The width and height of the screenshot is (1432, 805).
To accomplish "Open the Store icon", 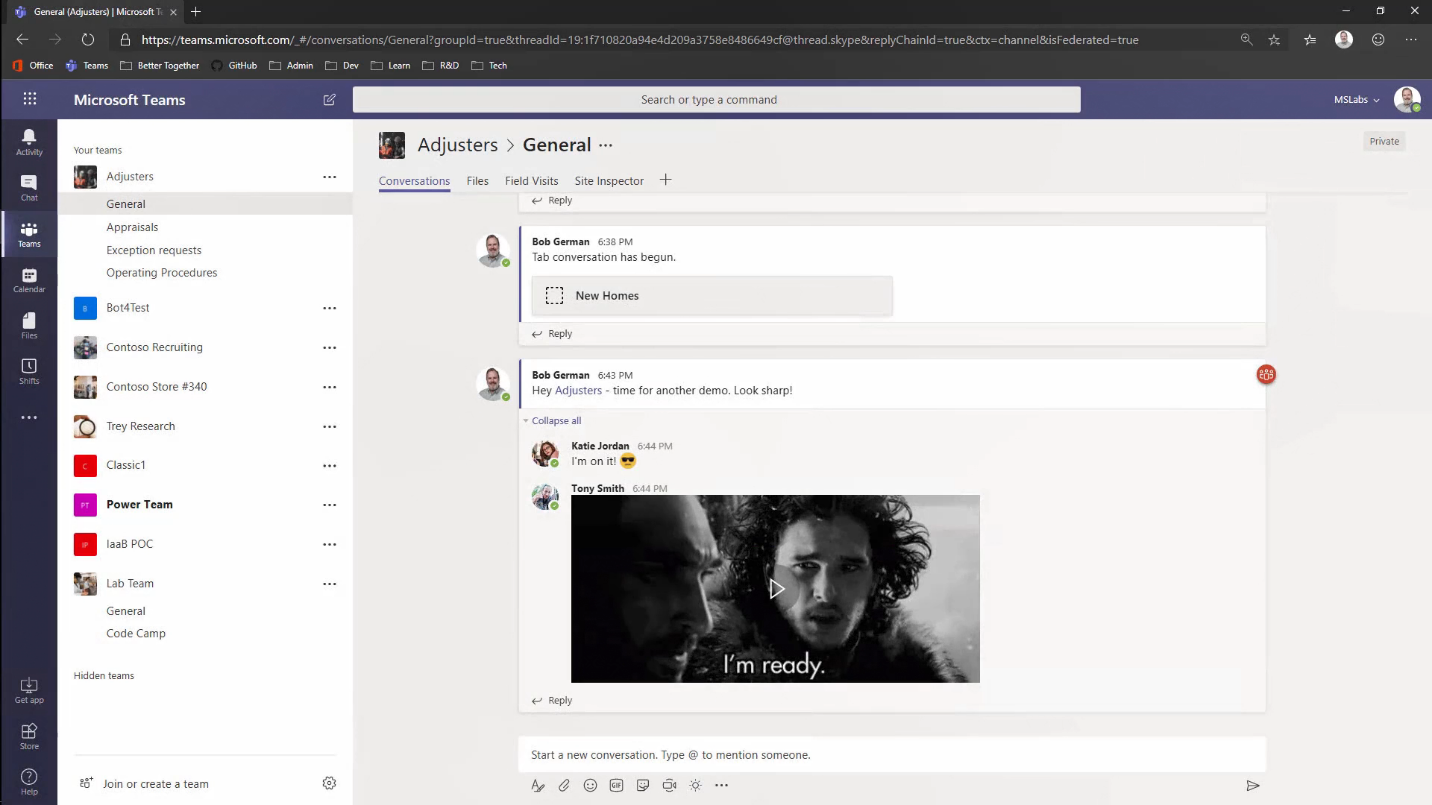I will (x=29, y=736).
